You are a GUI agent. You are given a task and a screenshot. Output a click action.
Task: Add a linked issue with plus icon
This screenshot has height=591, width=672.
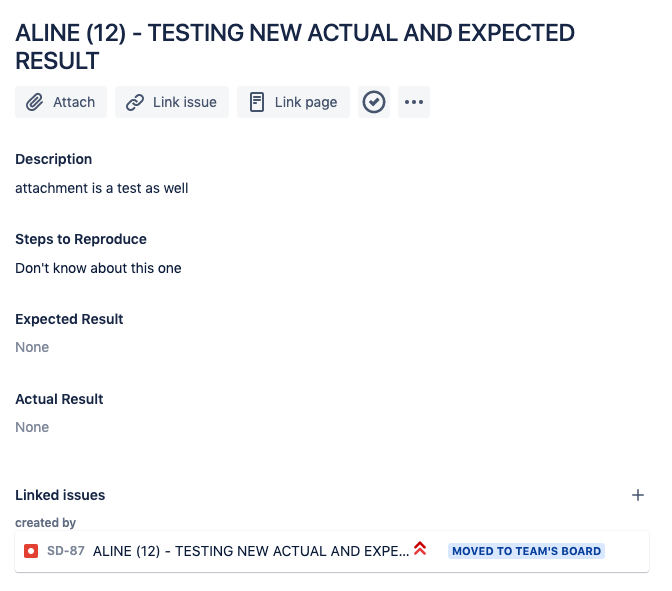638,495
